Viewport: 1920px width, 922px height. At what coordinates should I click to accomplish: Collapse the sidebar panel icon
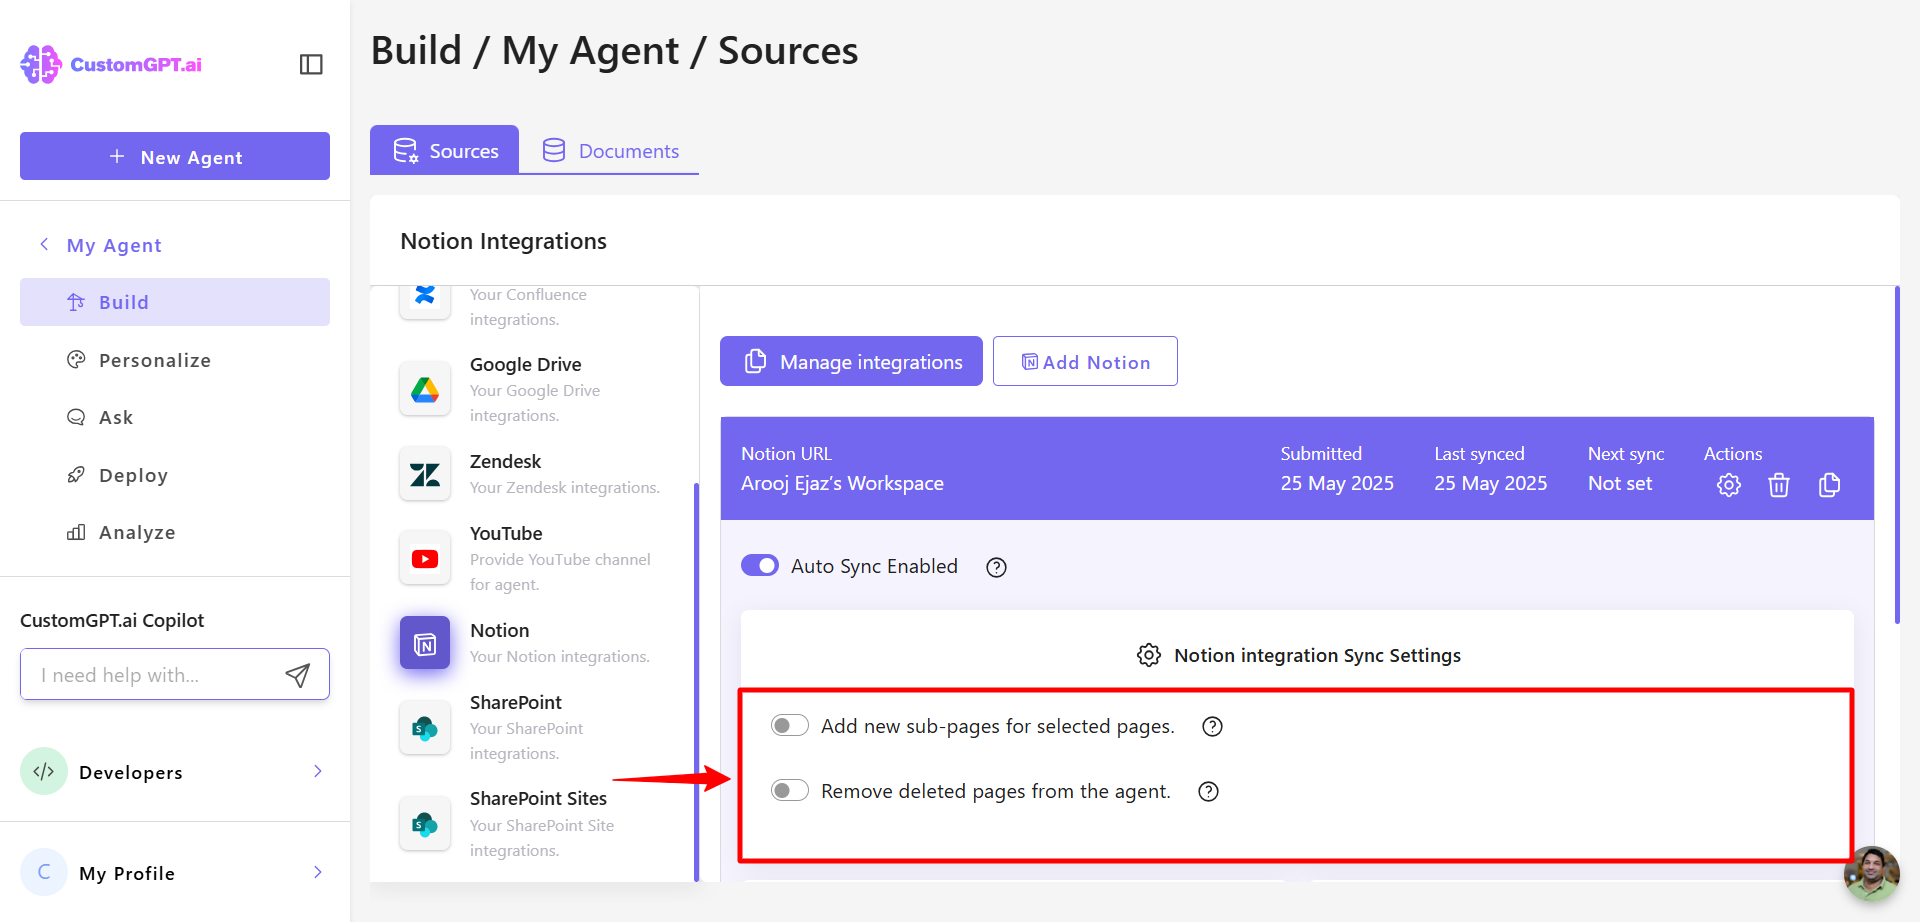pos(311,64)
